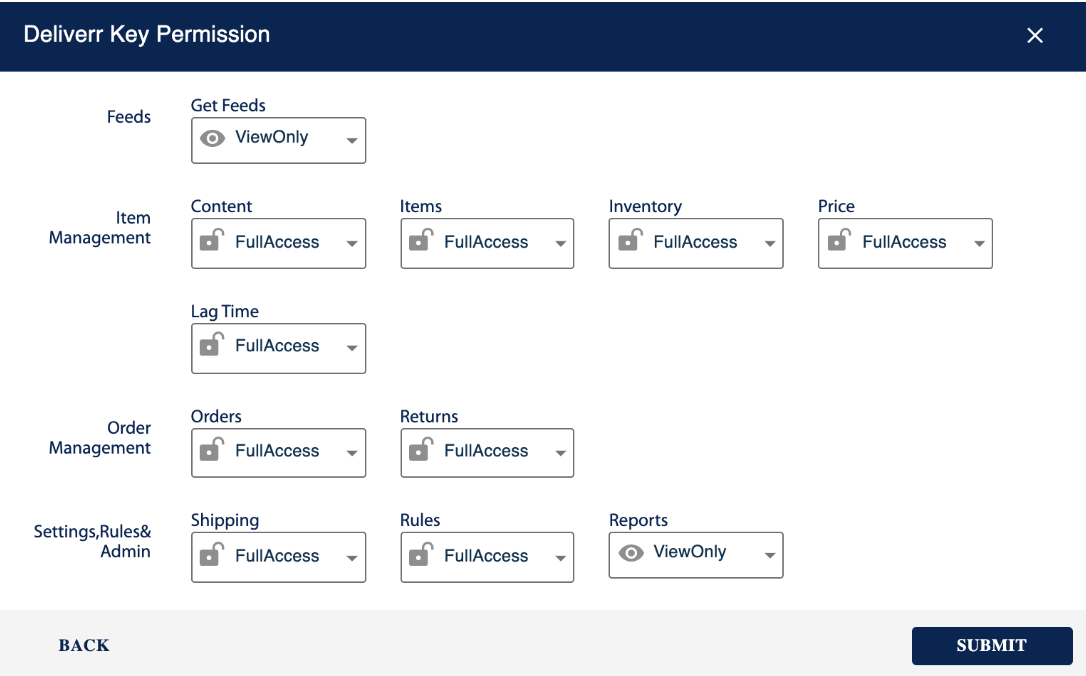Select the Inventory FullAccess text

pyautogui.click(x=695, y=242)
